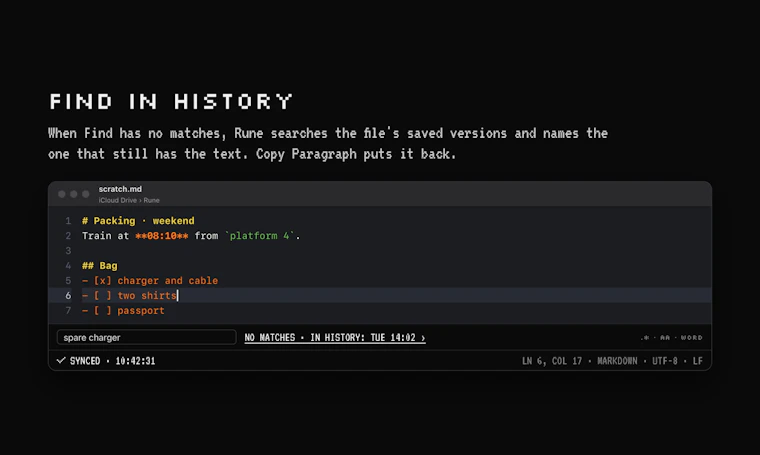Click the scratch.md file title
The image size is (760, 455).
click(120, 189)
